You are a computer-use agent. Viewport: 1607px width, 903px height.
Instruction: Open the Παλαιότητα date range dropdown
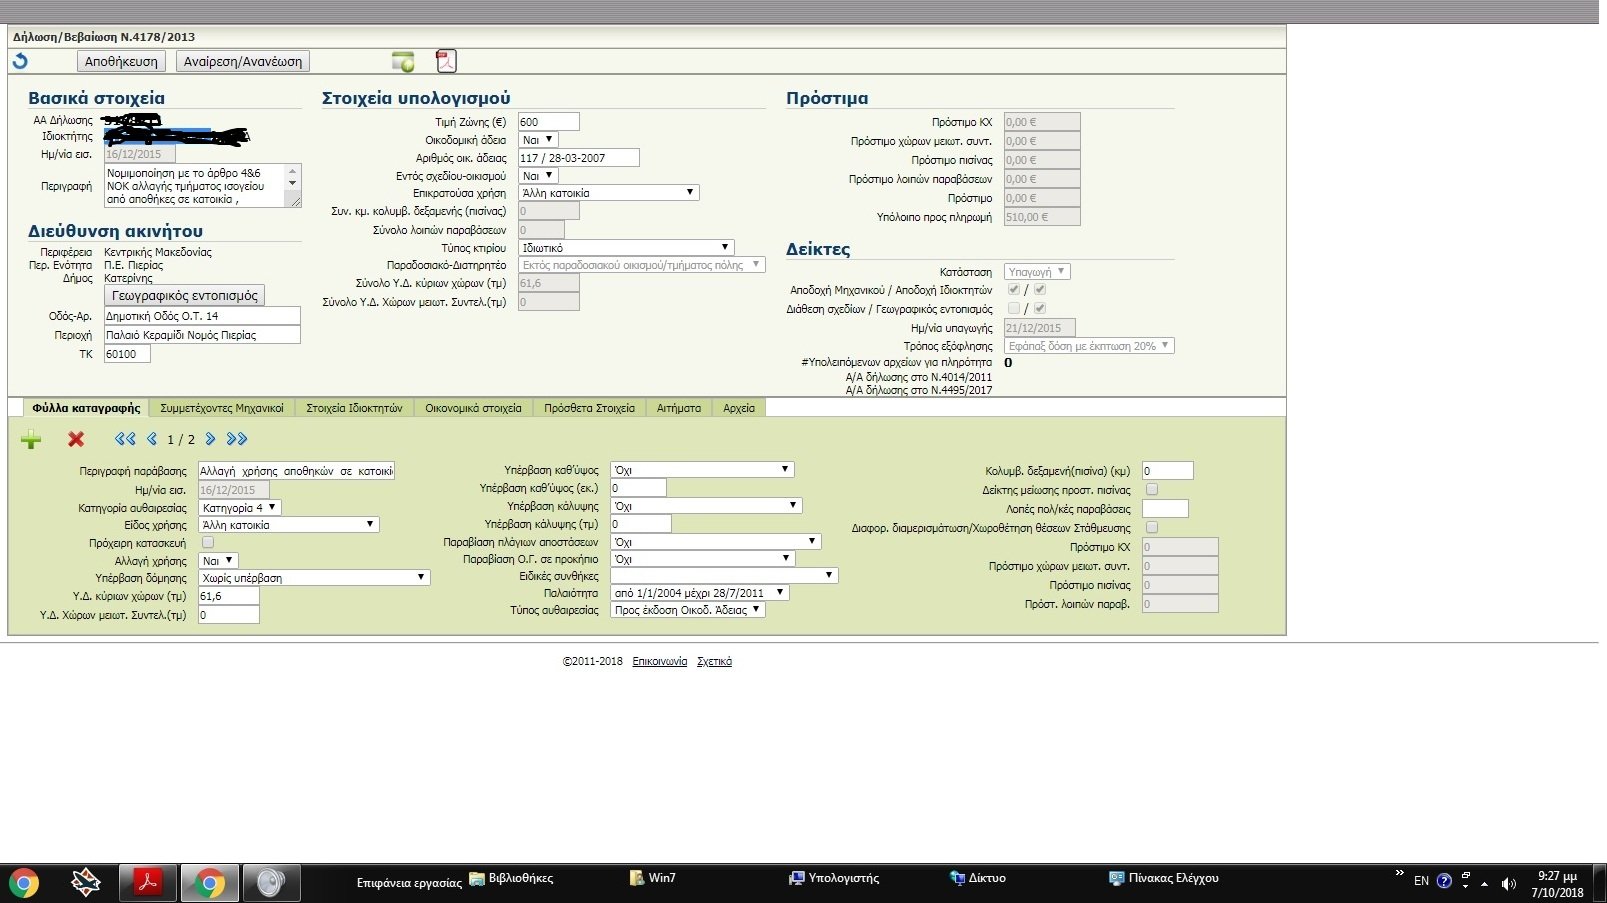coord(699,593)
